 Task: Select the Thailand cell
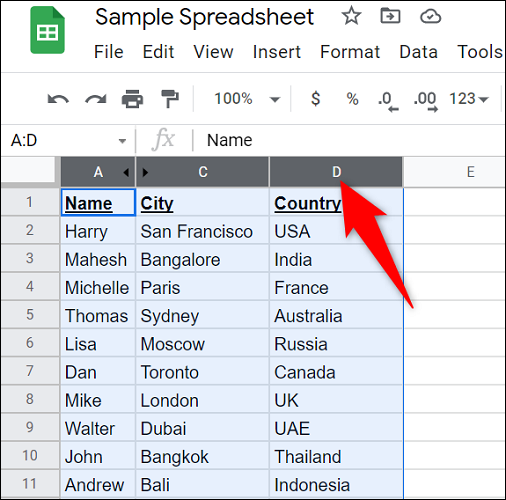pos(336,456)
